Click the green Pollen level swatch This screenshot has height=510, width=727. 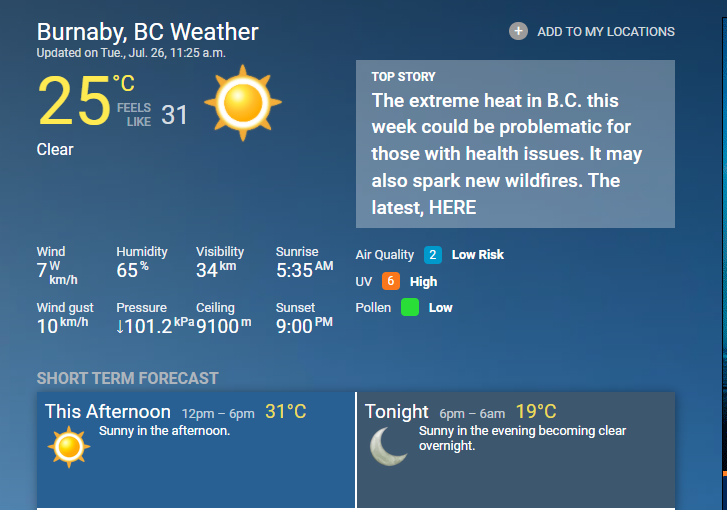(410, 307)
